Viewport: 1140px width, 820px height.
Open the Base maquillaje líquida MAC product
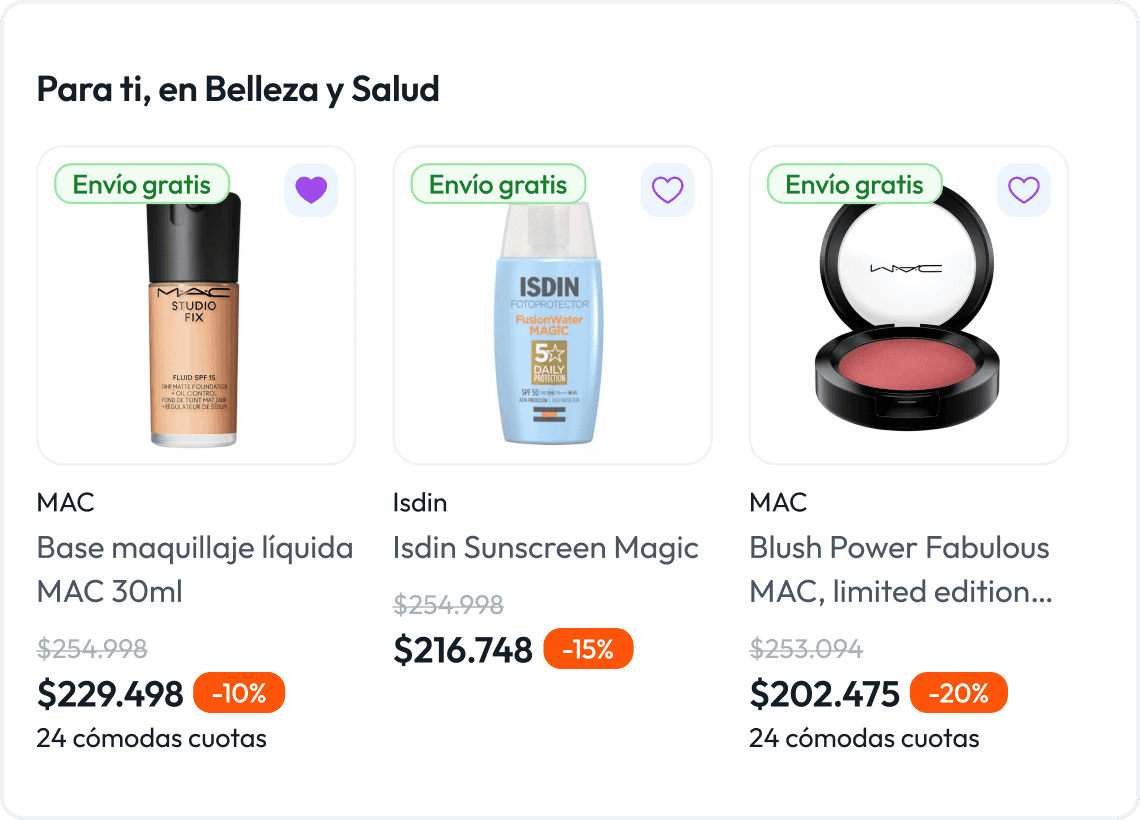pos(194,569)
